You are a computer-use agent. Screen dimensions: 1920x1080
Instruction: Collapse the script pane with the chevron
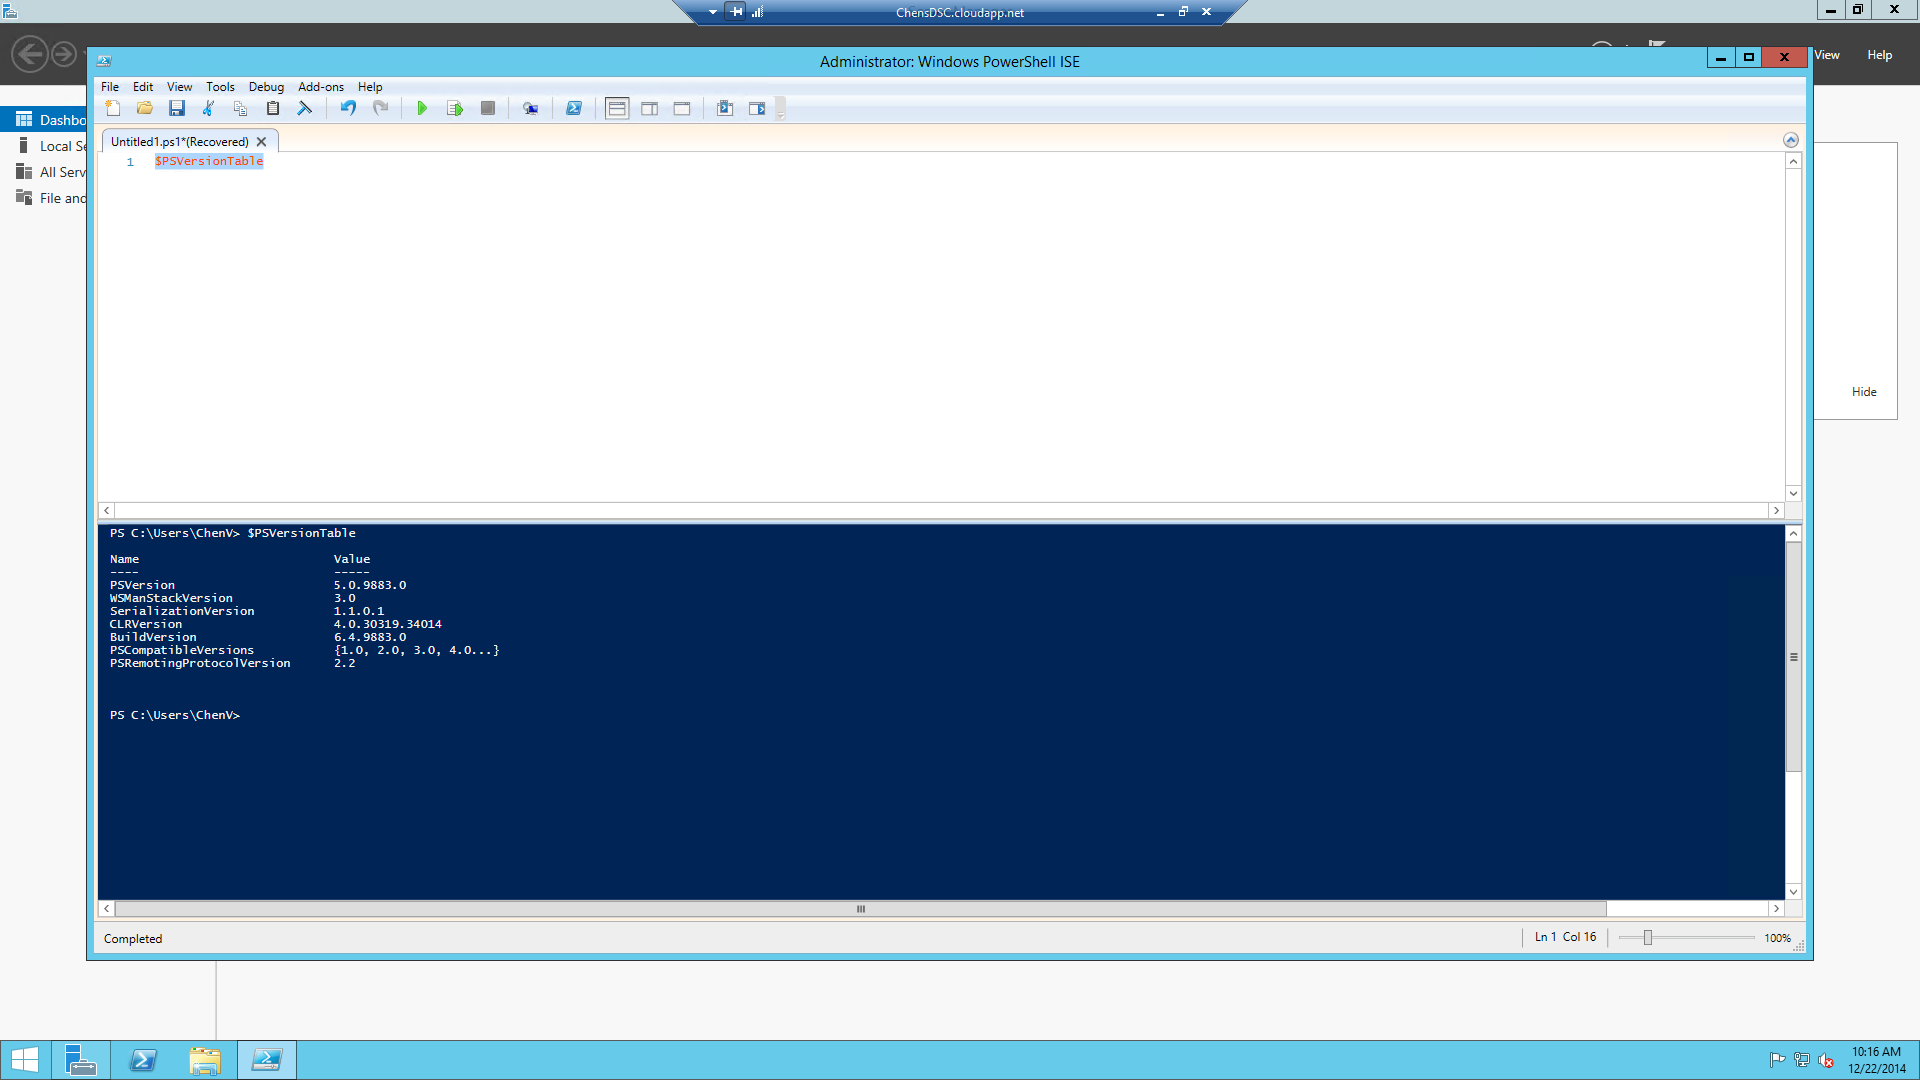coord(1791,140)
